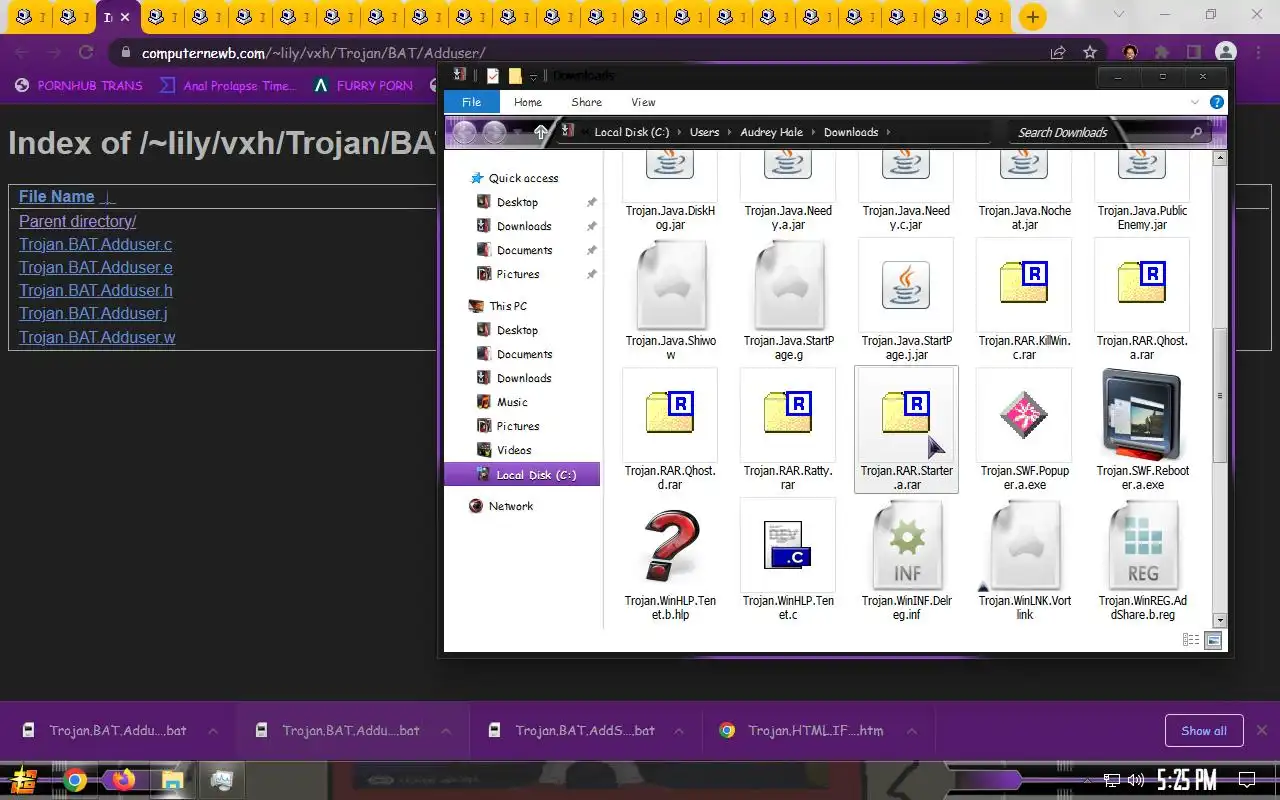Sort listing by File Name header

(x=56, y=196)
